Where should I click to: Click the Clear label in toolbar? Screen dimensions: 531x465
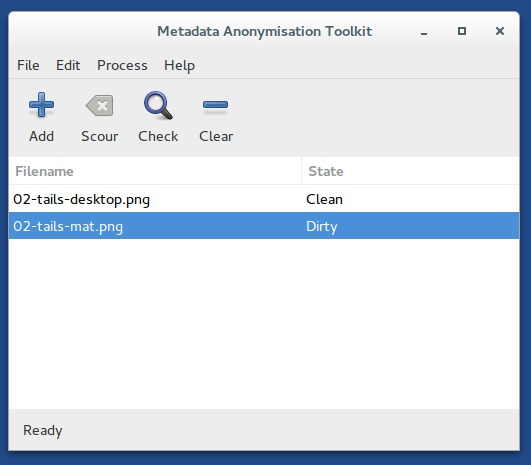pyautogui.click(x=216, y=136)
